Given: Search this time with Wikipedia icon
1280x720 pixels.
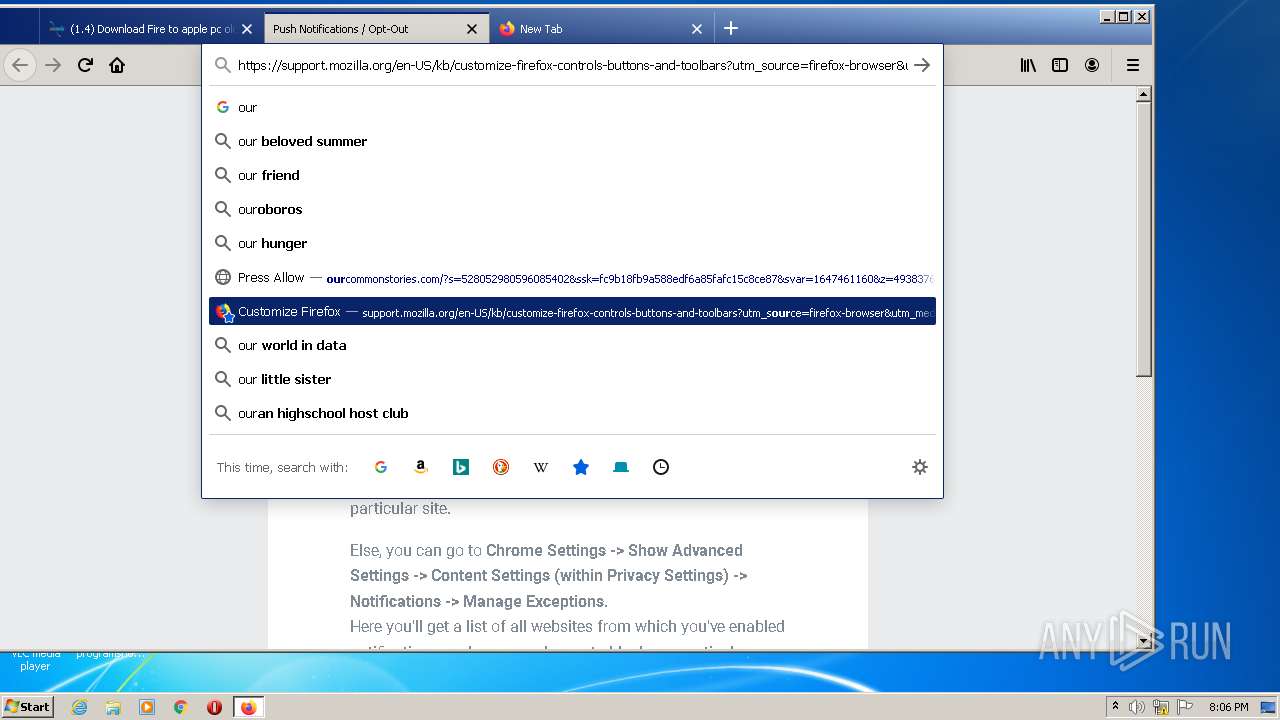Looking at the screenshot, I should 541,467.
